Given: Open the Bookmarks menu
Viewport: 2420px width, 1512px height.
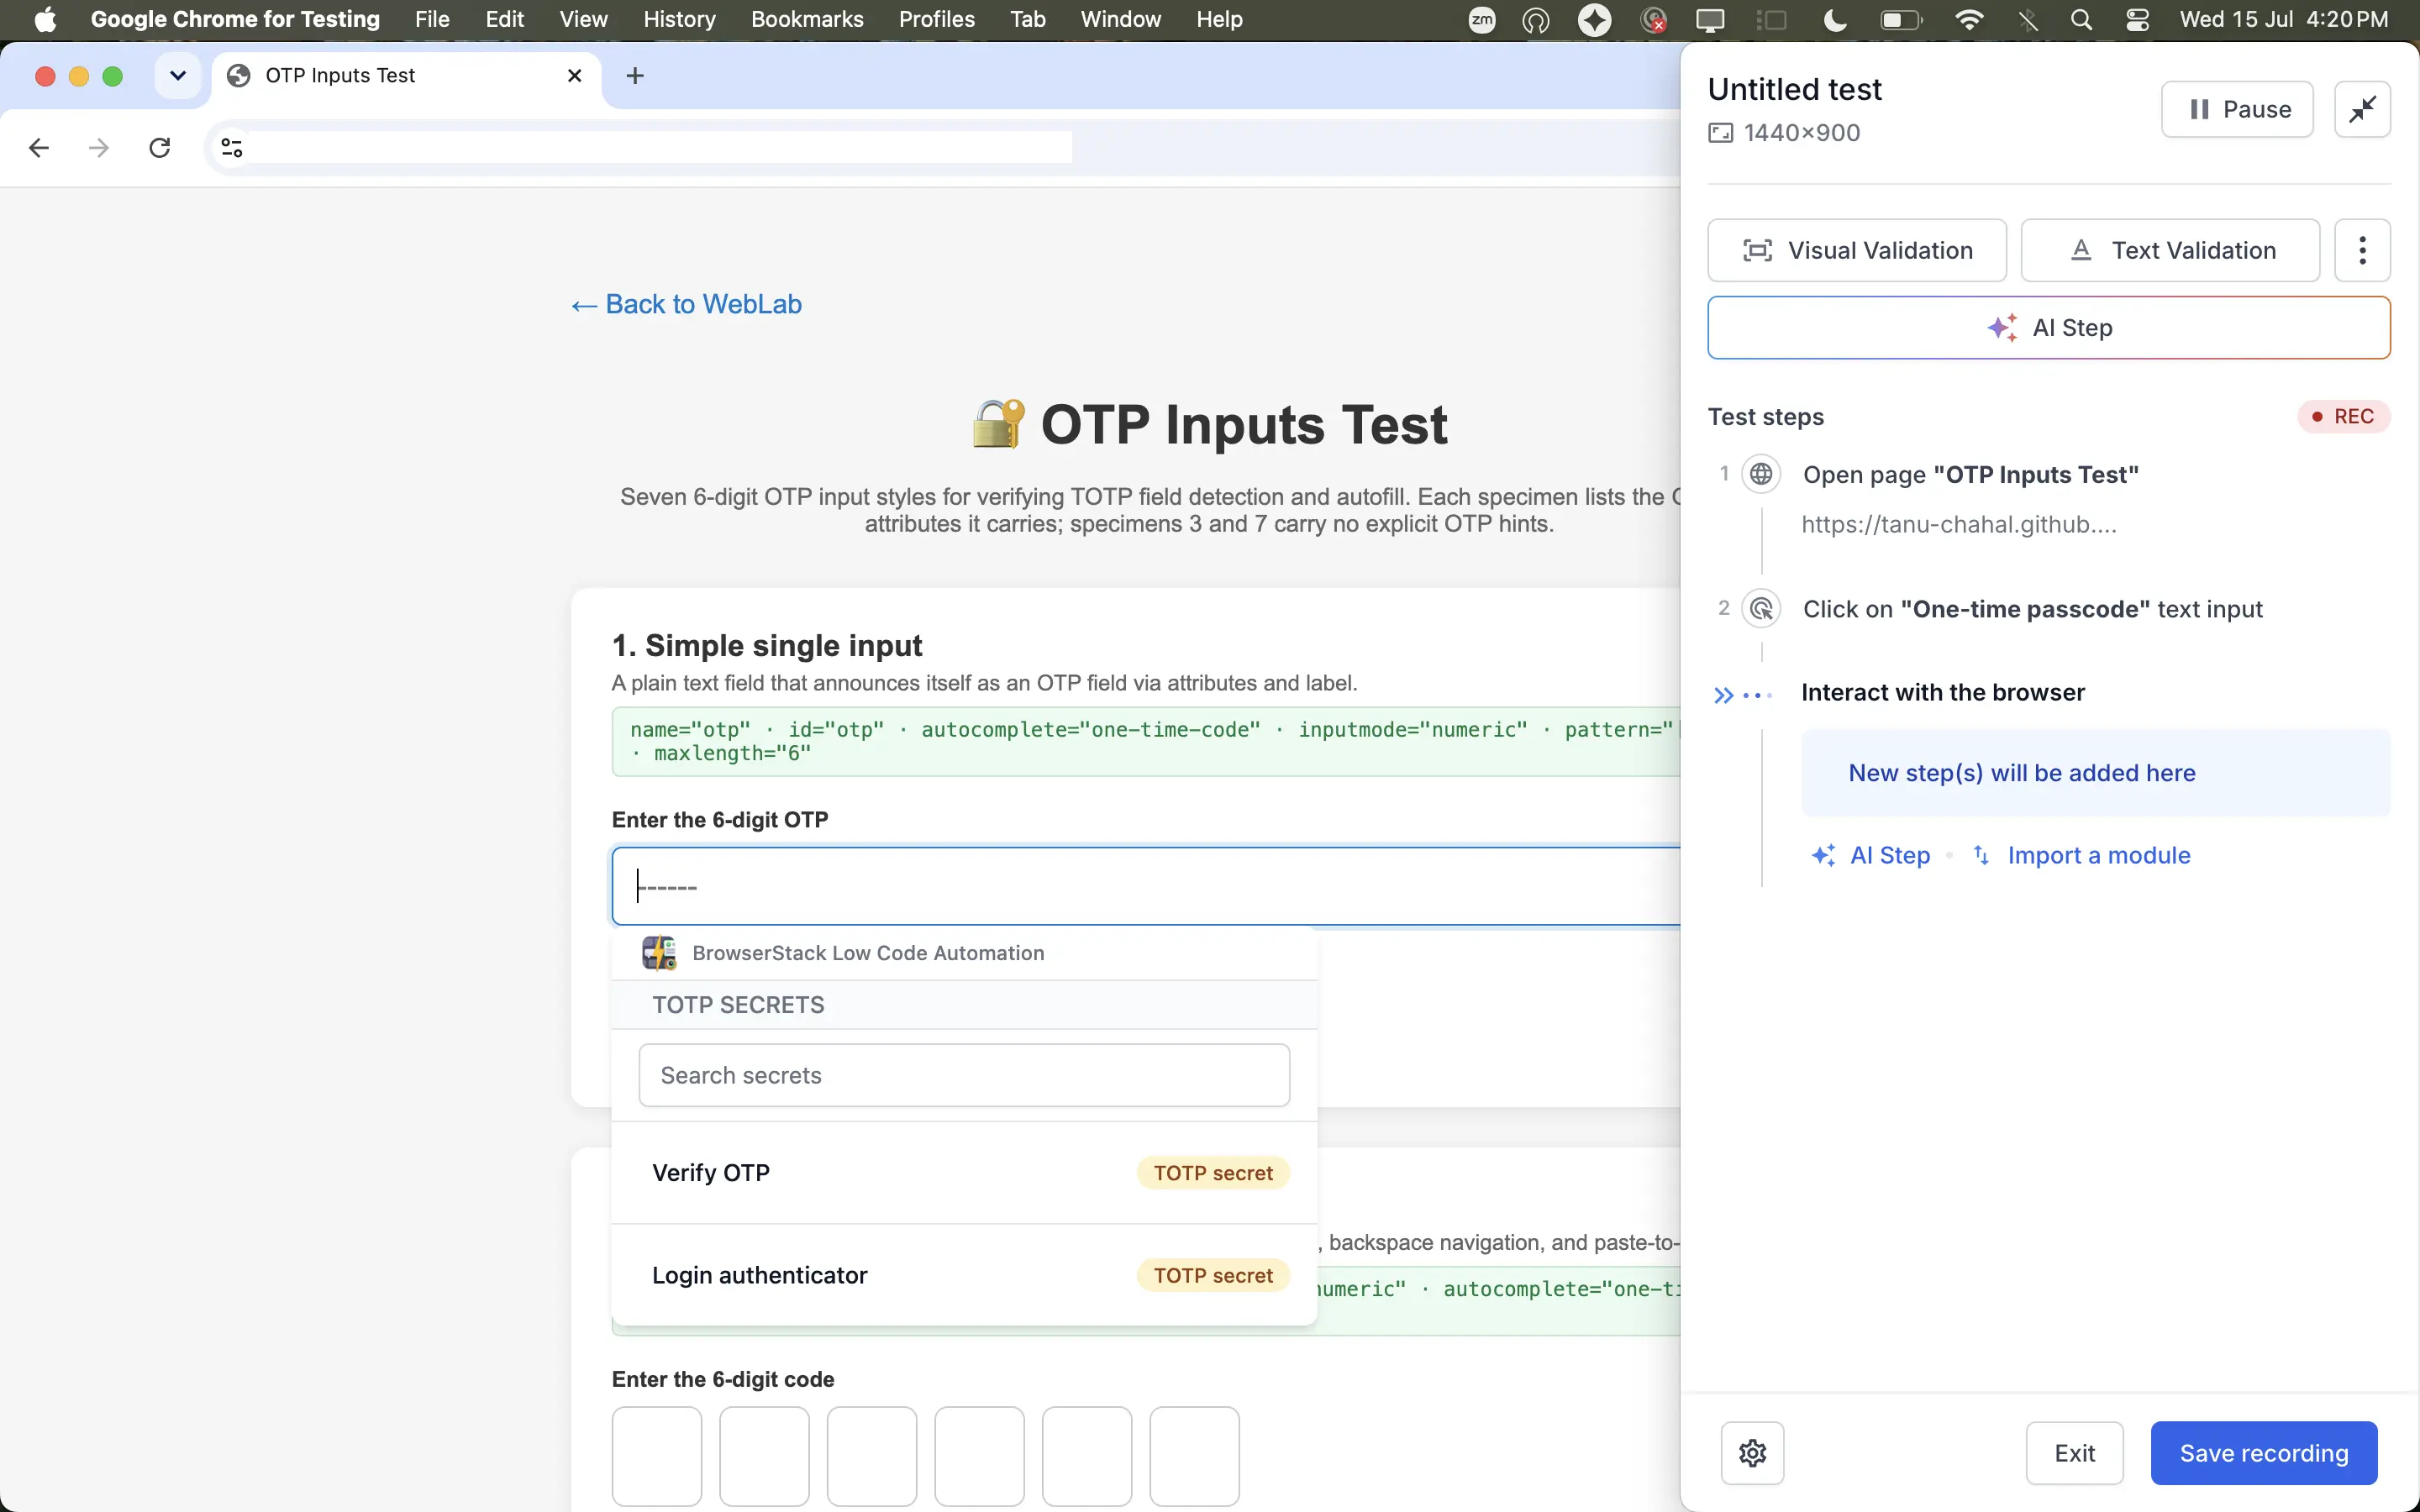Looking at the screenshot, I should (x=807, y=19).
